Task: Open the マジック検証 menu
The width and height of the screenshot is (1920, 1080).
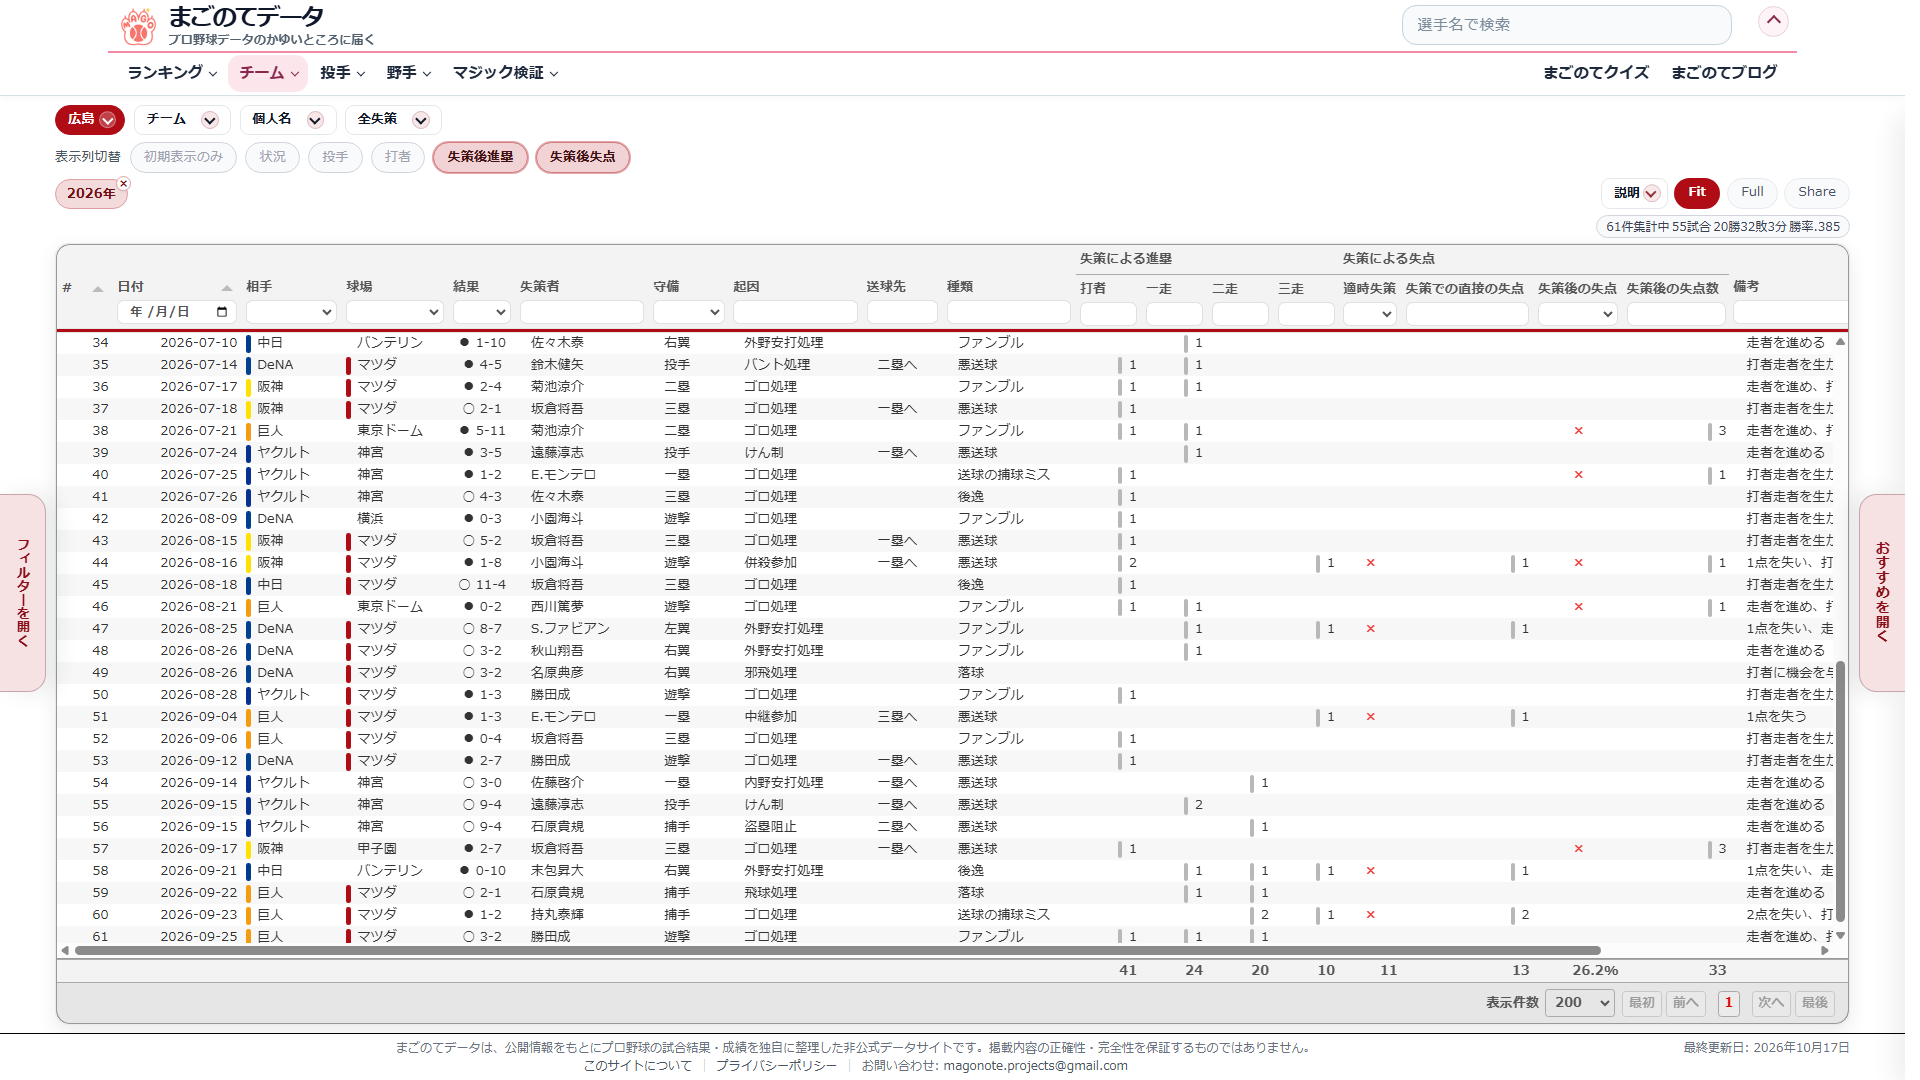Action: click(505, 73)
